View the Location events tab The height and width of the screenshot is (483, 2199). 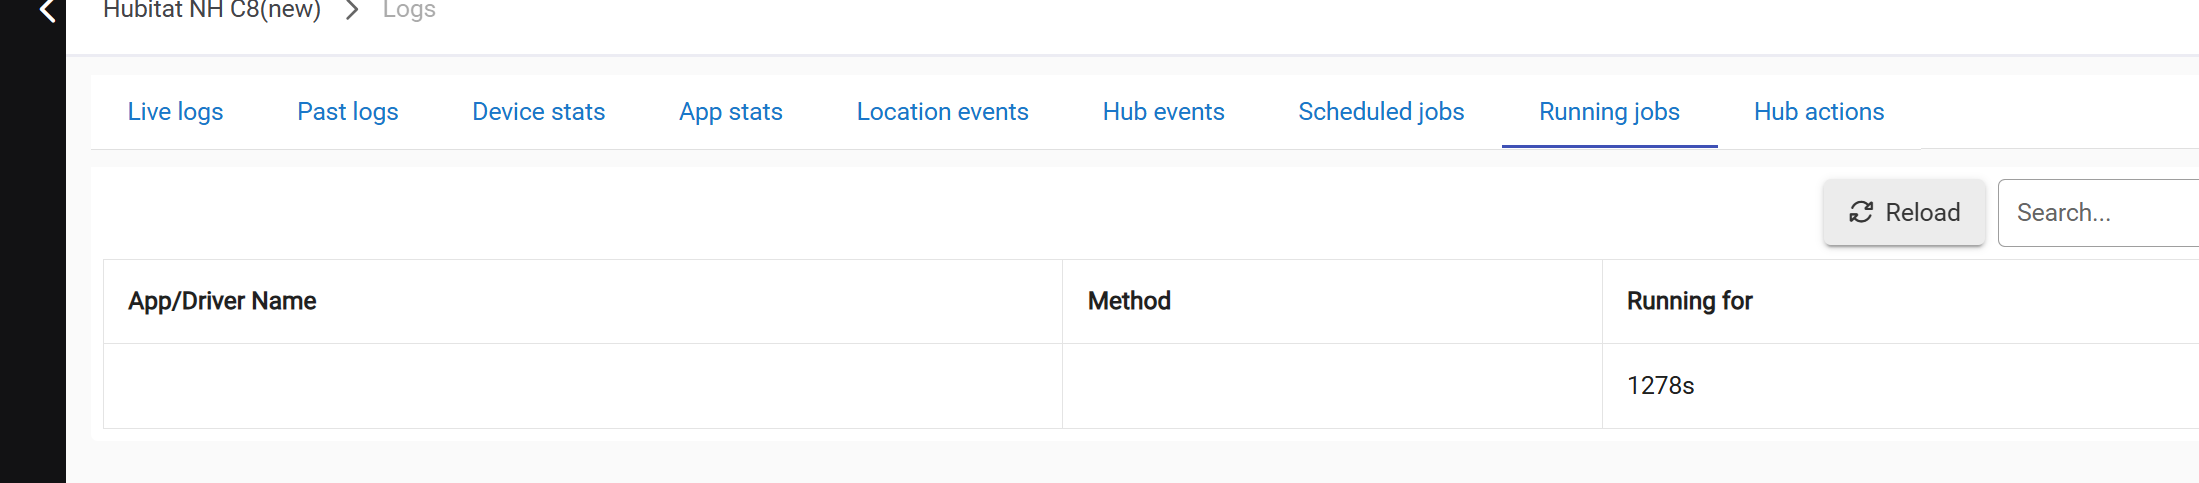tap(943, 112)
